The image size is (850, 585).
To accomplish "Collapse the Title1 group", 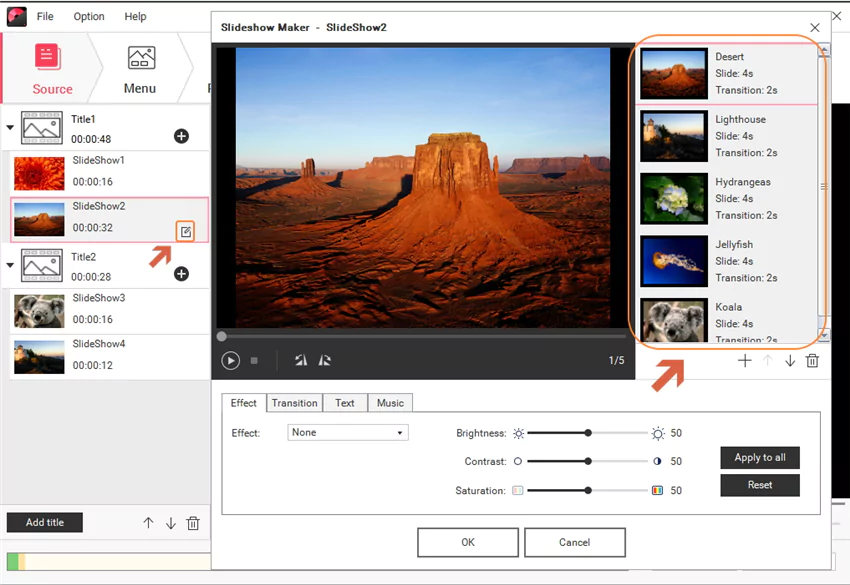I will tap(12, 128).
